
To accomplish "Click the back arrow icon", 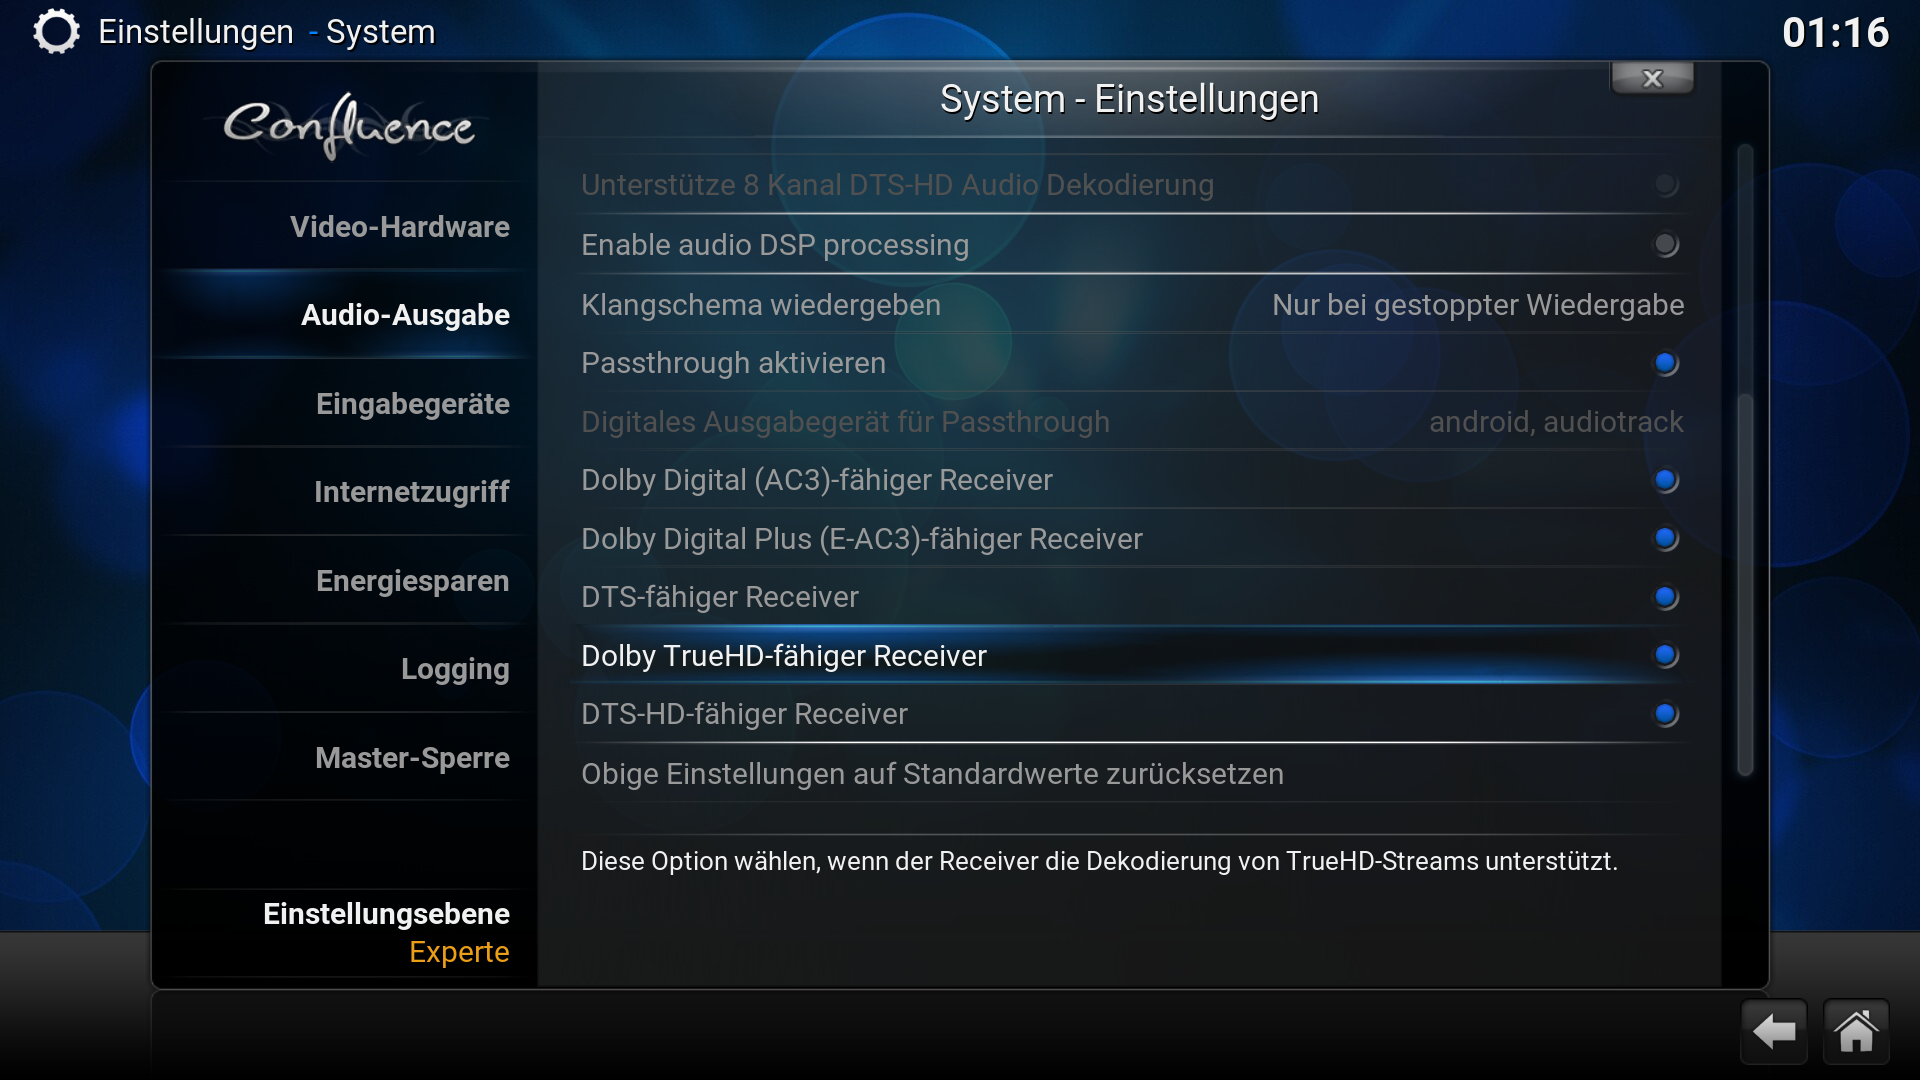I will pyautogui.click(x=1774, y=1032).
